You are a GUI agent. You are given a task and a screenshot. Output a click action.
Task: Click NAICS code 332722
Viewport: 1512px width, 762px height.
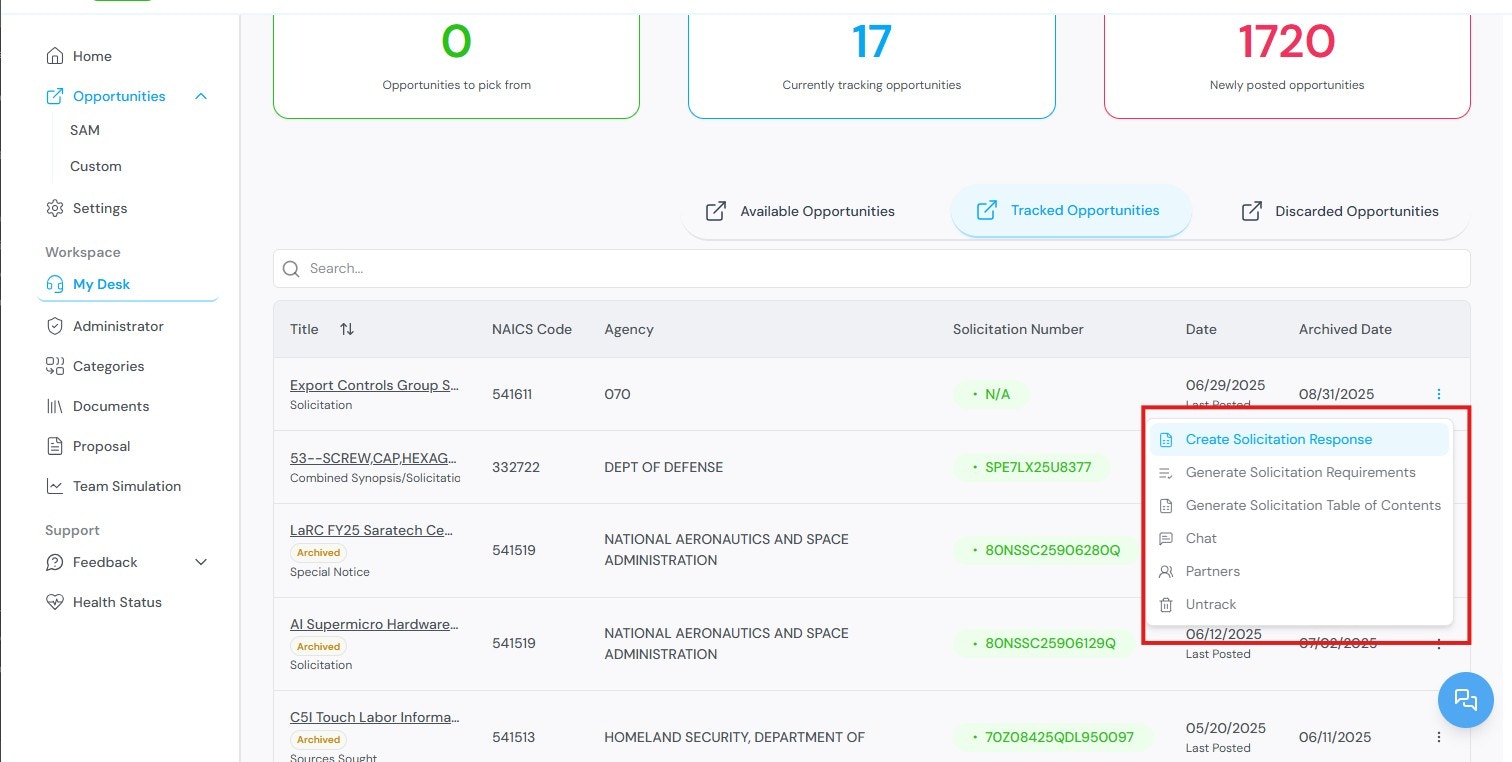click(x=514, y=467)
